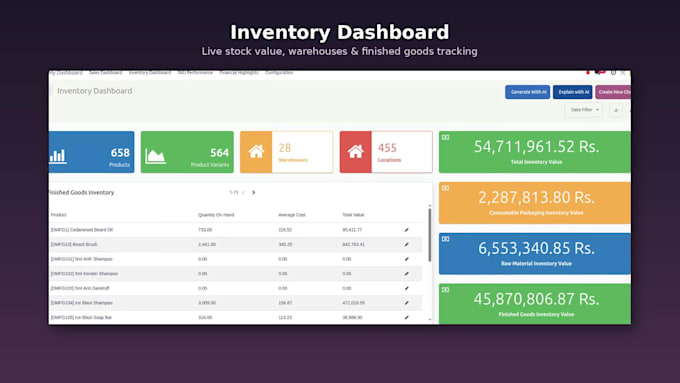
Task: Click the 6,553,340.85 Rs. Raw Material value
Action: coord(536,248)
